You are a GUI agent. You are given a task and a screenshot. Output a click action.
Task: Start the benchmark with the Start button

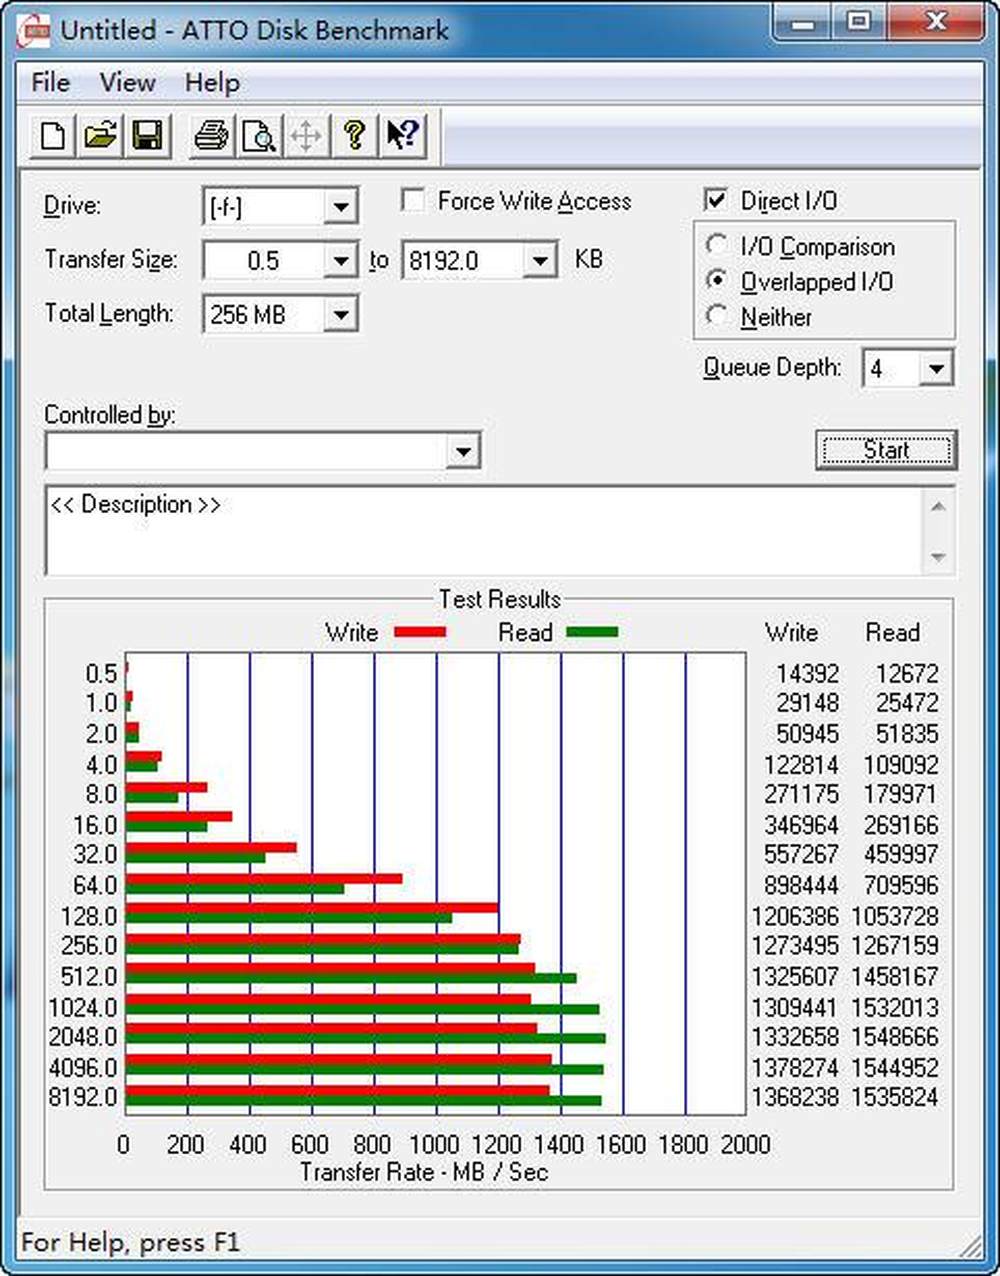(886, 450)
